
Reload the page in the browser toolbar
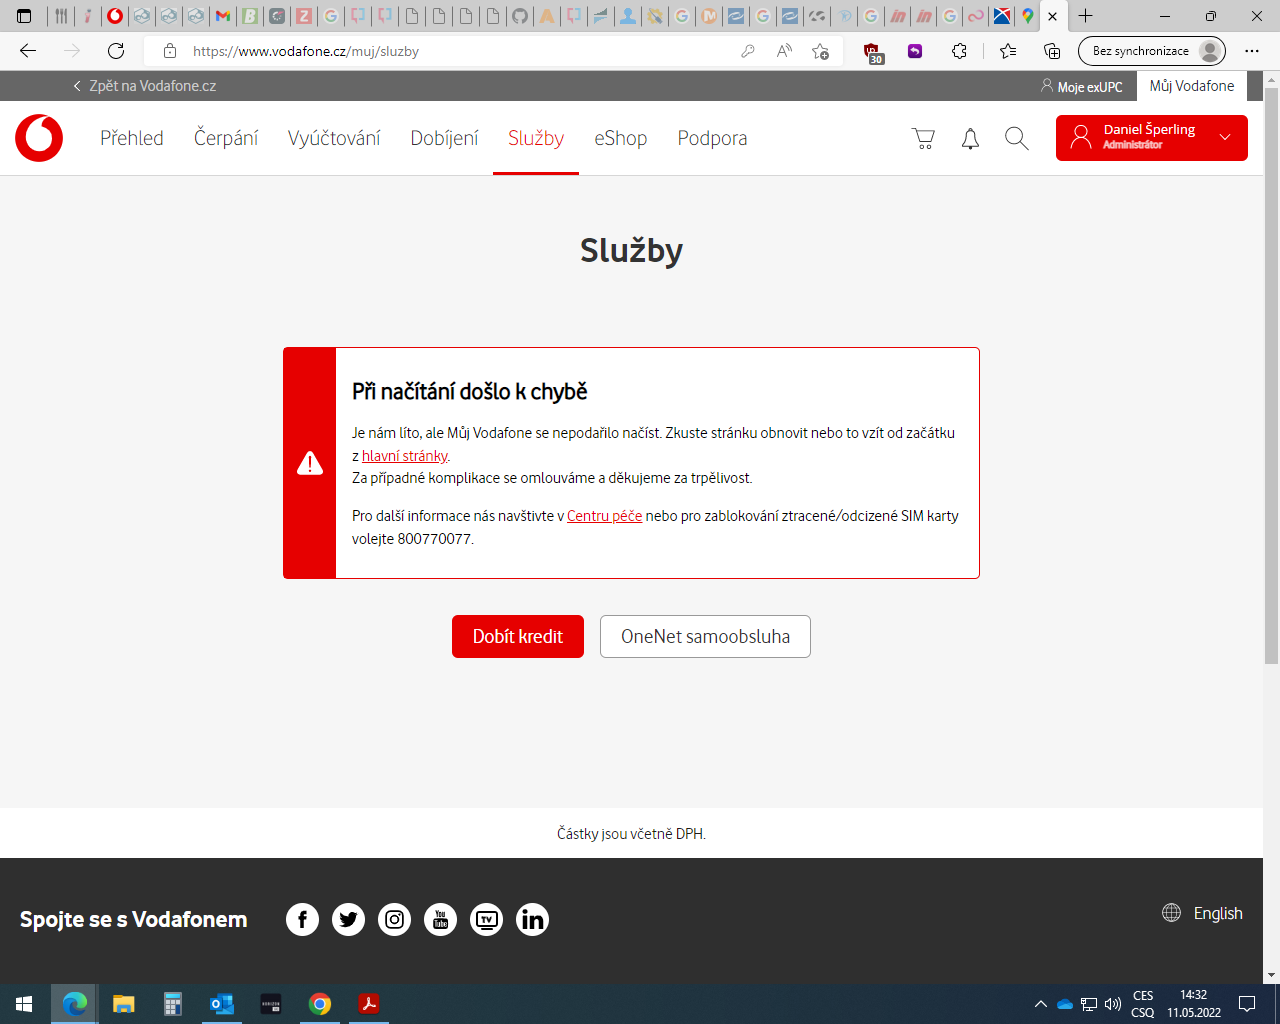click(x=116, y=51)
